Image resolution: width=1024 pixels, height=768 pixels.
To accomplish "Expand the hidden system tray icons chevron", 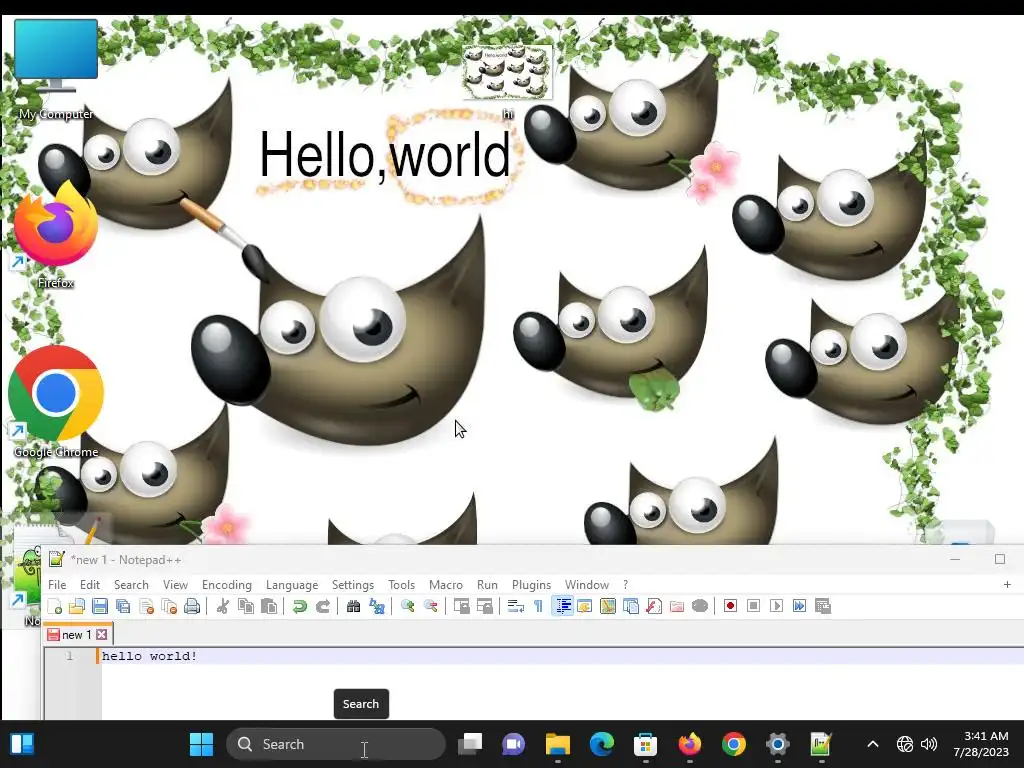I will pyautogui.click(x=872, y=744).
